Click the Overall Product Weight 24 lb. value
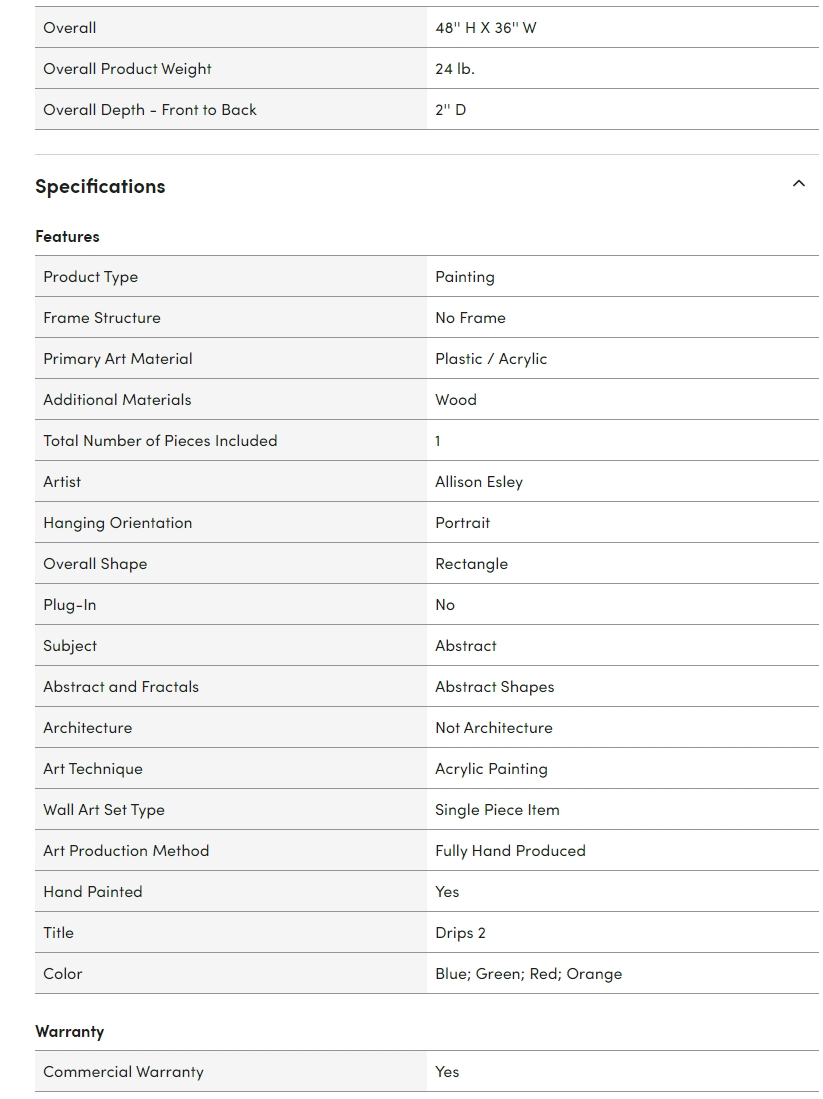This screenshot has height=1099, width=823. (x=455, y=69)
